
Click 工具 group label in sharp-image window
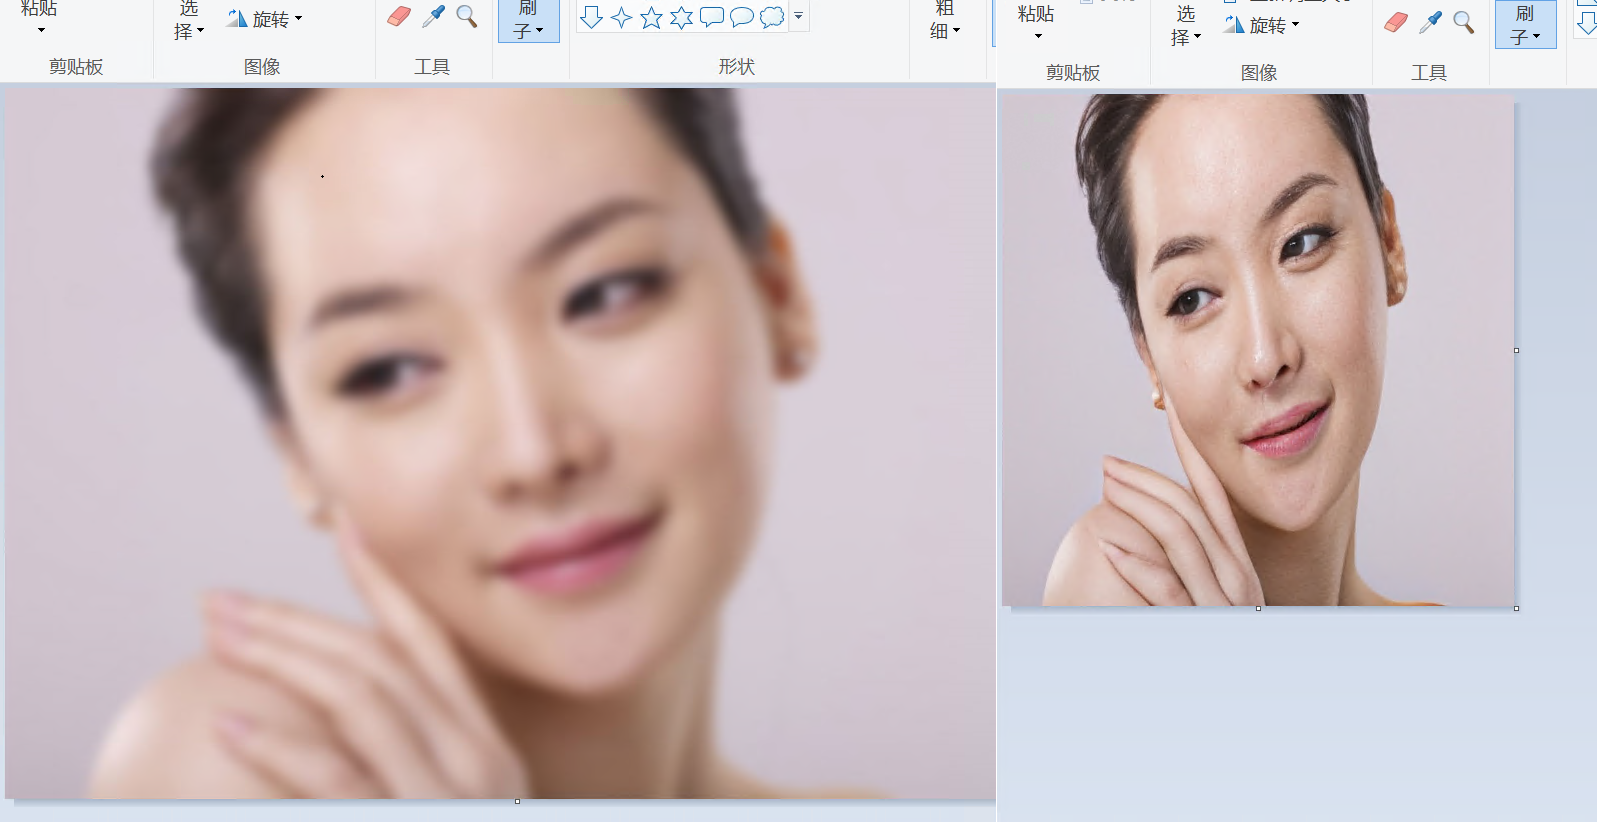(1429, 73)
